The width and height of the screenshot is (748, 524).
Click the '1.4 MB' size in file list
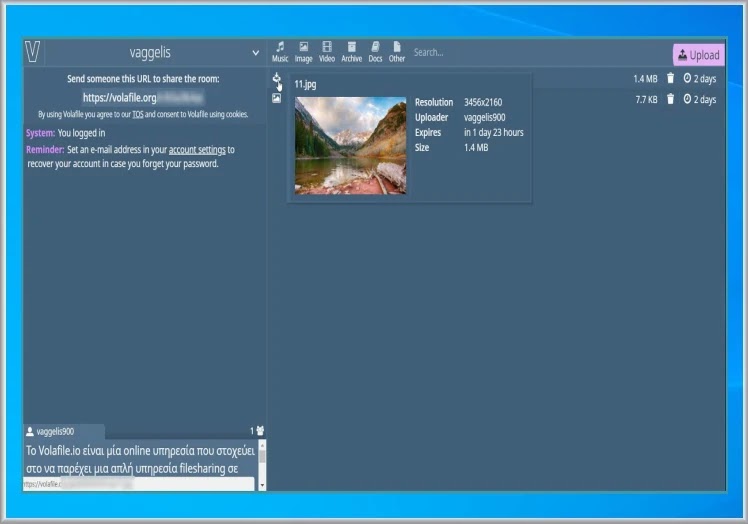coord(645,79)
